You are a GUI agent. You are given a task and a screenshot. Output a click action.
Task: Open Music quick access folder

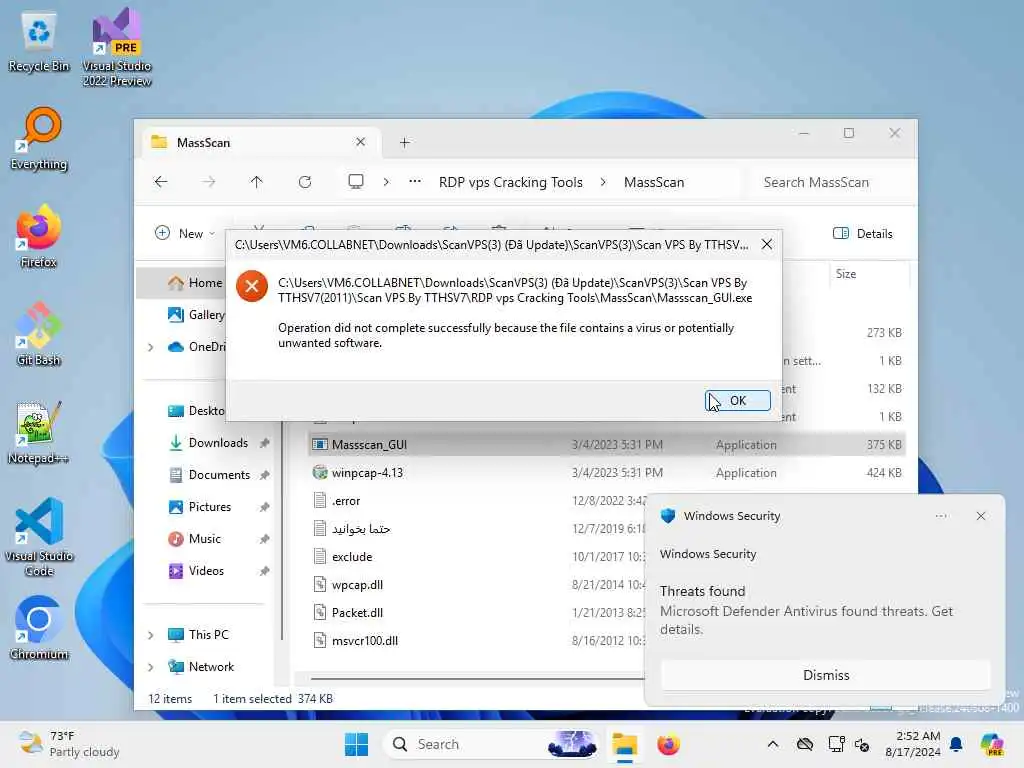tap(204, 539)
